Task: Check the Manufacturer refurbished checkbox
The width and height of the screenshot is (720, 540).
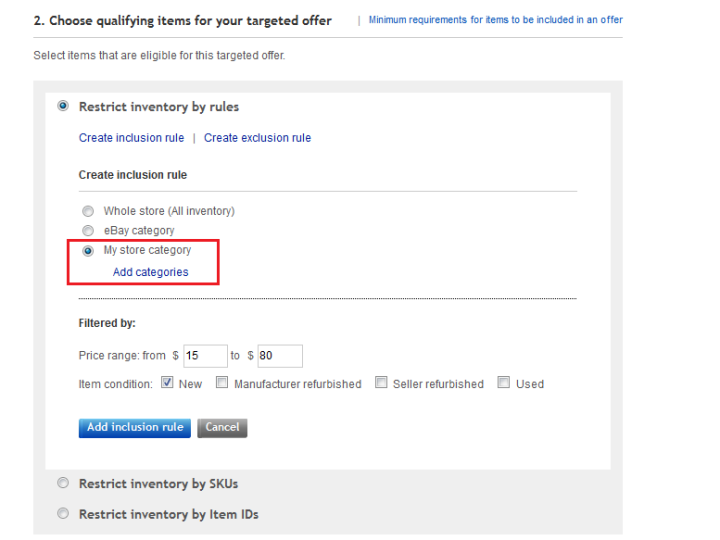Action: pos(222,382)
